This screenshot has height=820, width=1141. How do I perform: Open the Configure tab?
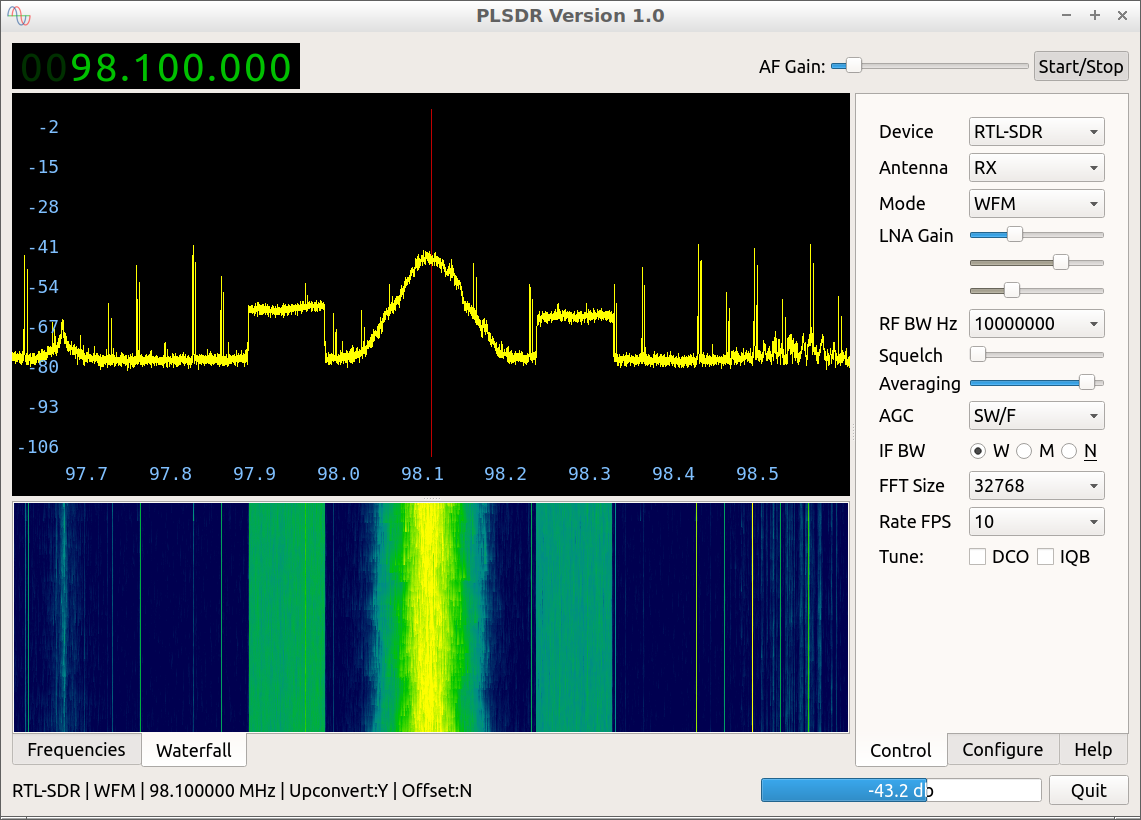(x=1002, y=750)
